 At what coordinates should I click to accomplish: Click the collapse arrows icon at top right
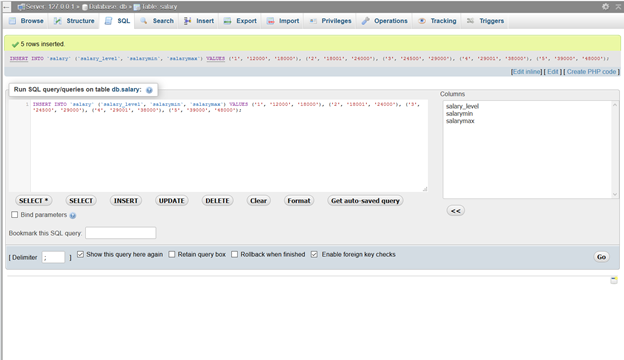(x=619, y=6)
